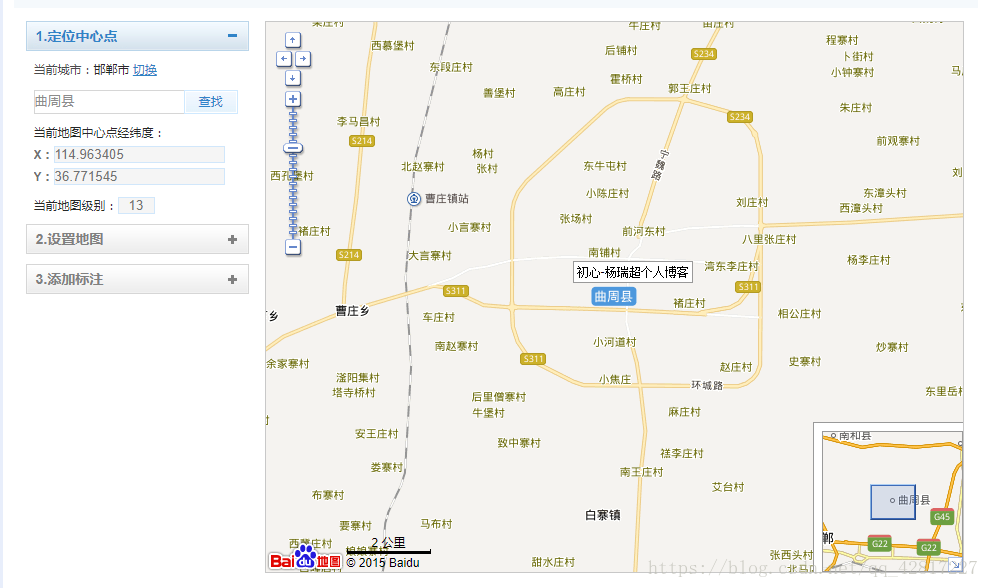Click the map level field showing 13
This screenshot has height=588, width=989.
136,206
